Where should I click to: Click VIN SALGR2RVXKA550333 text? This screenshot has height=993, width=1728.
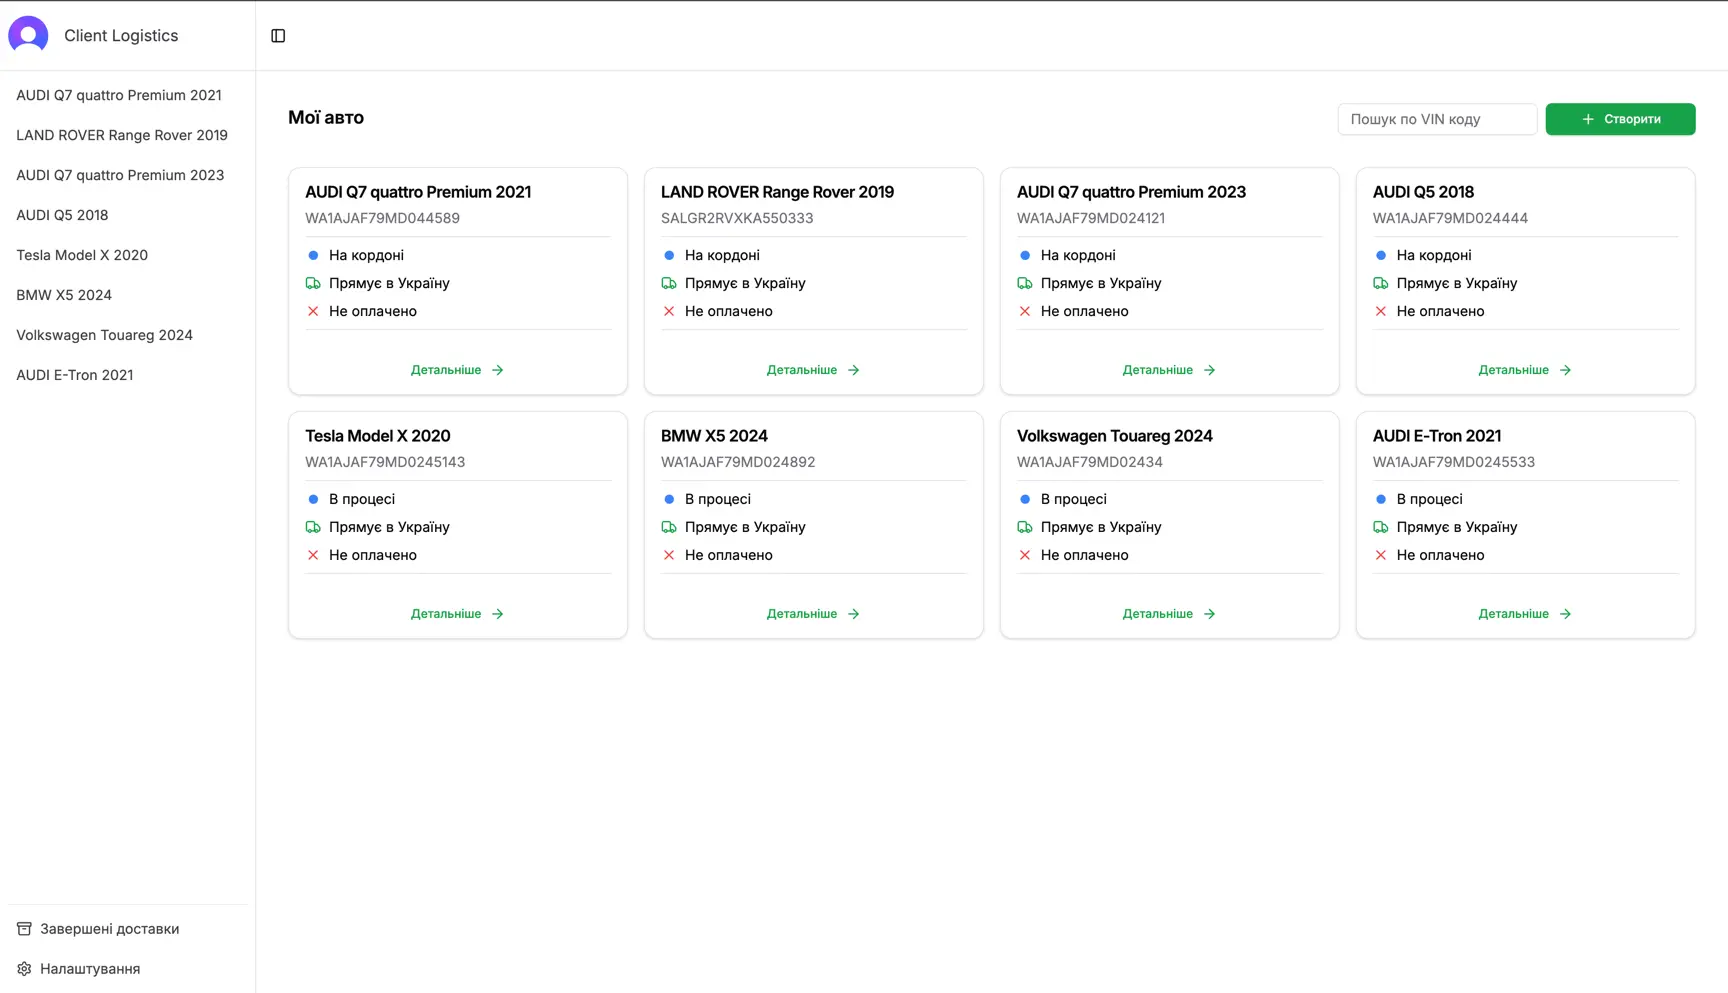click(x=737, y=218)
